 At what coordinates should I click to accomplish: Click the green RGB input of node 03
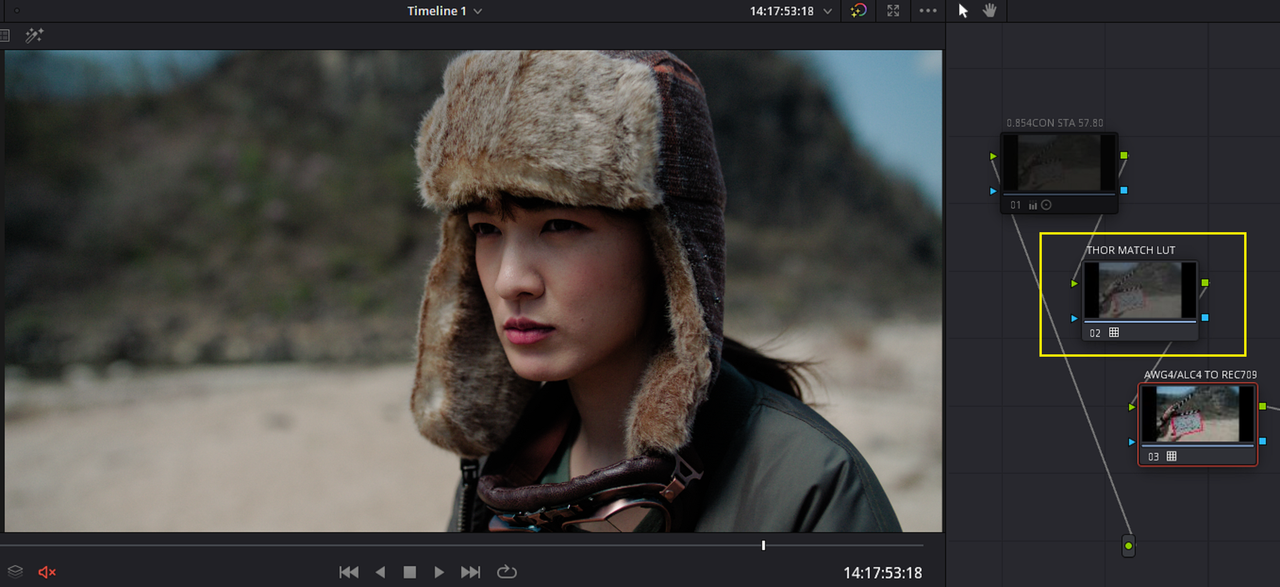click(1132, 406)
